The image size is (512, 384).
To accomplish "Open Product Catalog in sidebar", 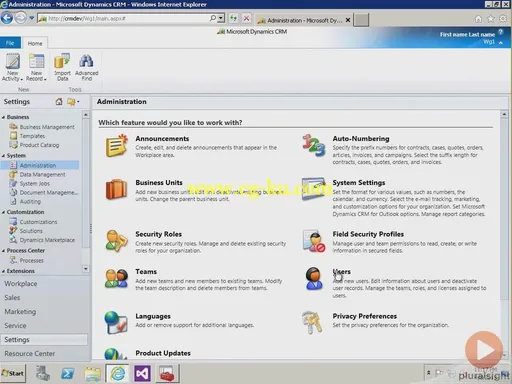I will [39, 145].
